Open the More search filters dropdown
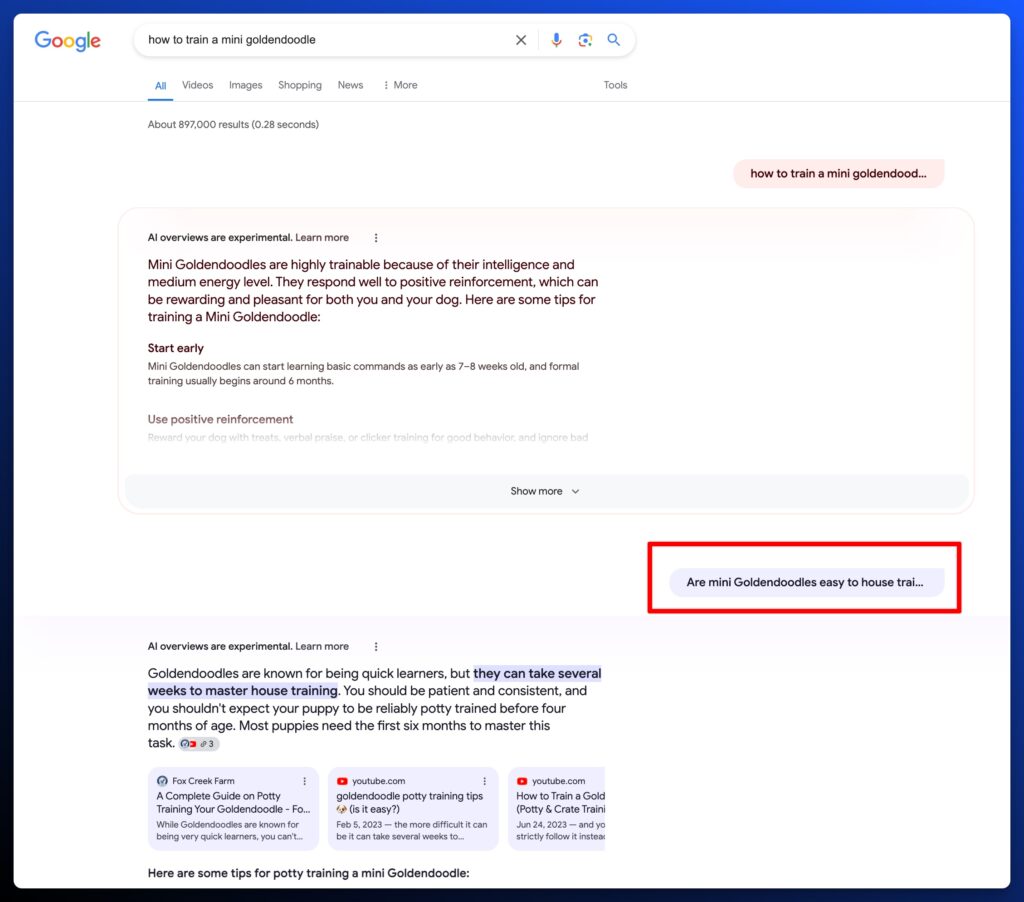Image resolution: width=1024 pixels, height=902 pixels. coord(400,85)
